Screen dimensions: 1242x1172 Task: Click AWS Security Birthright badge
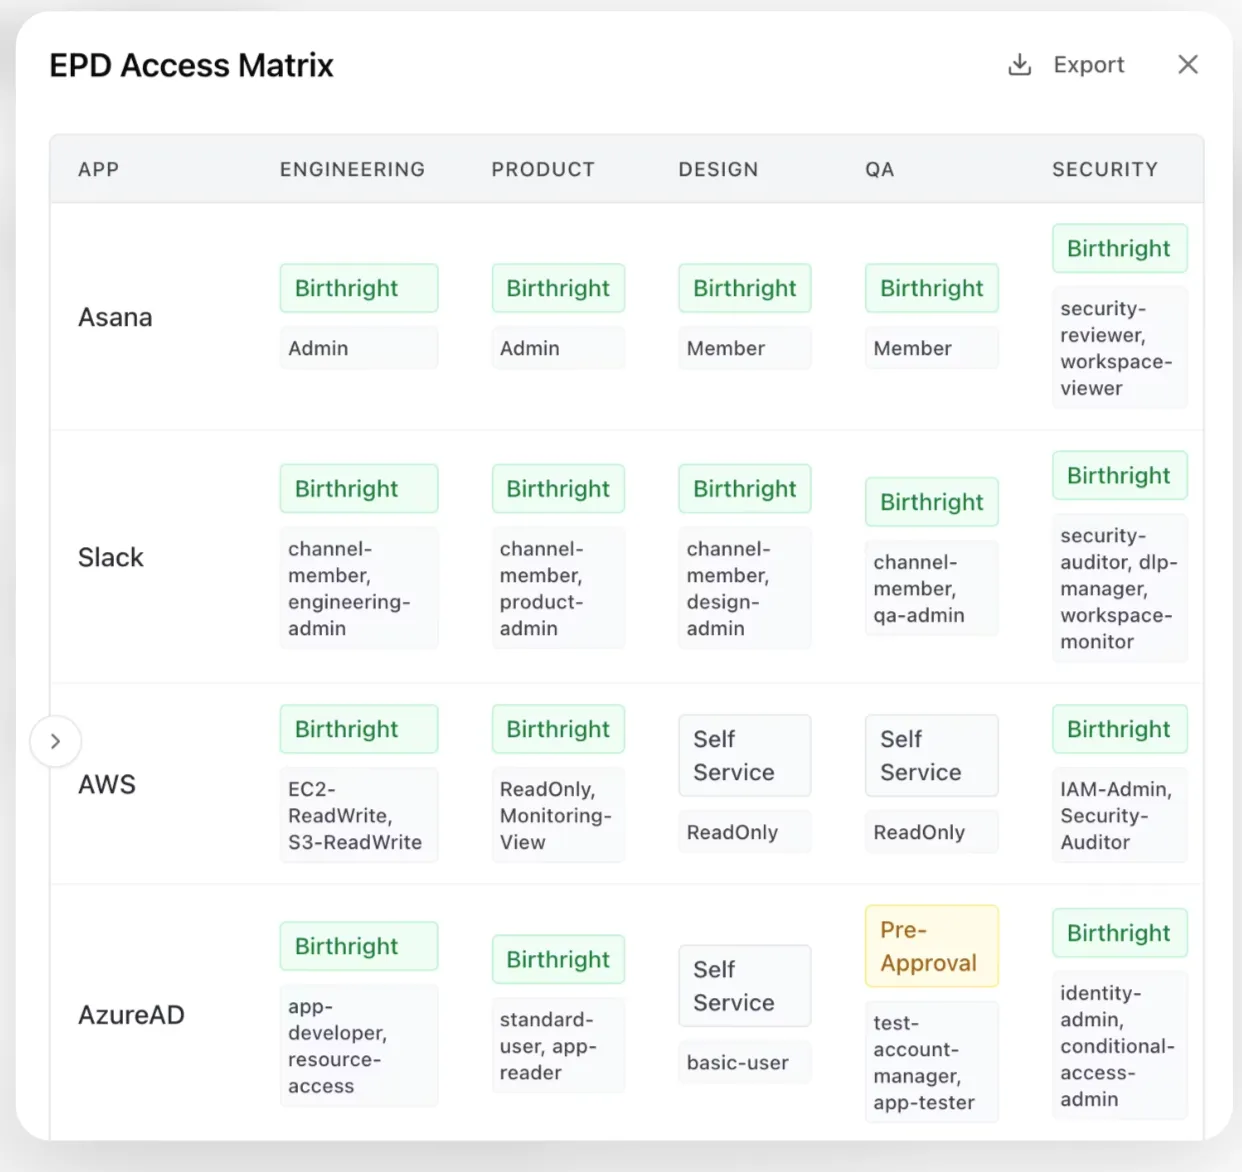click(x=1120, y=729)
